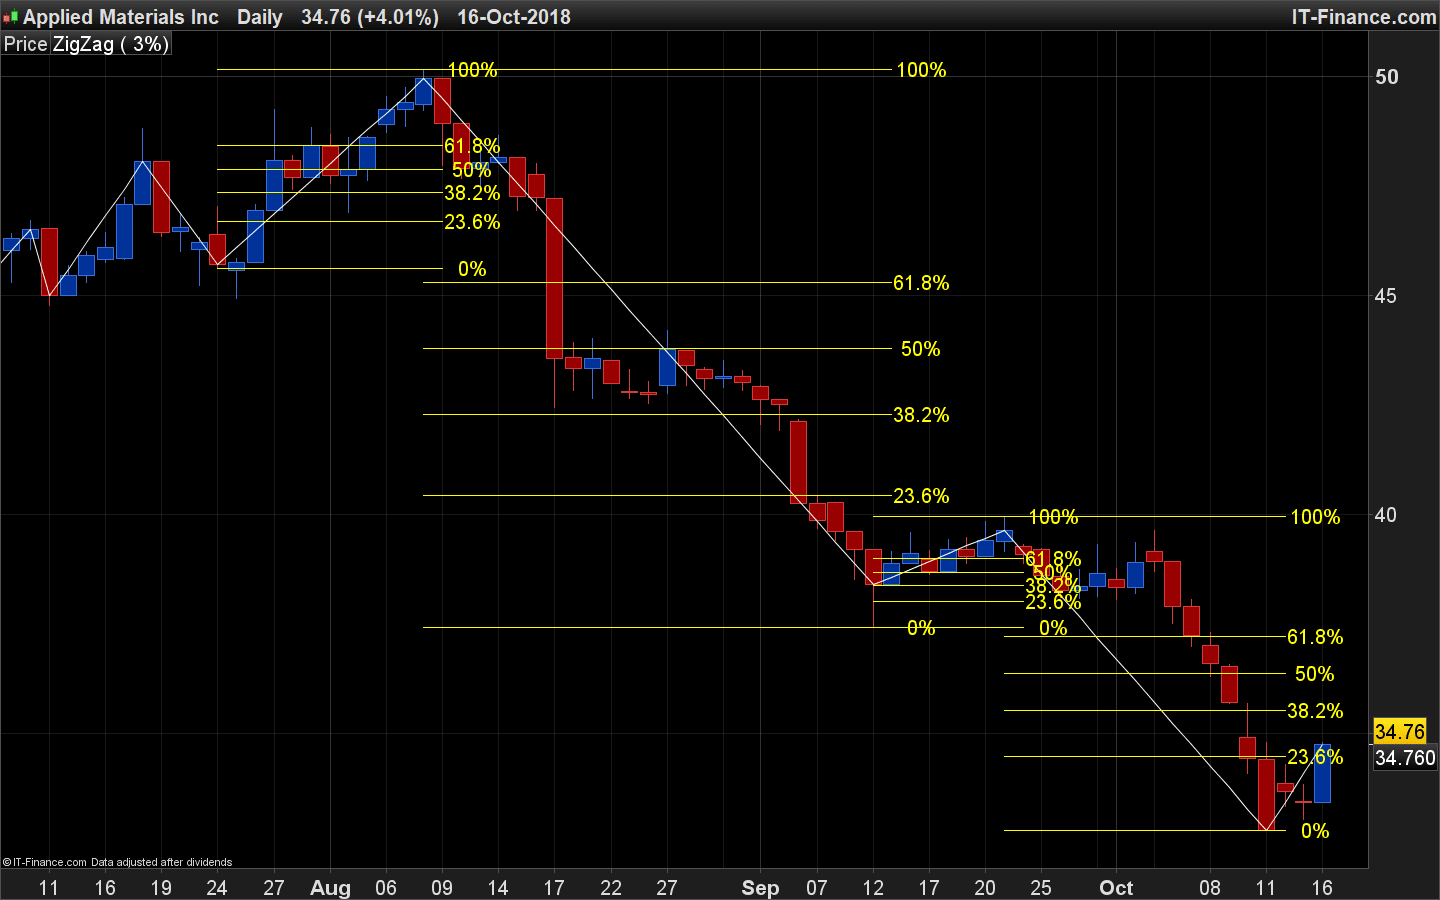Click the last blue candle at 34.76
1440x900 pixels.
point(1322,773)
